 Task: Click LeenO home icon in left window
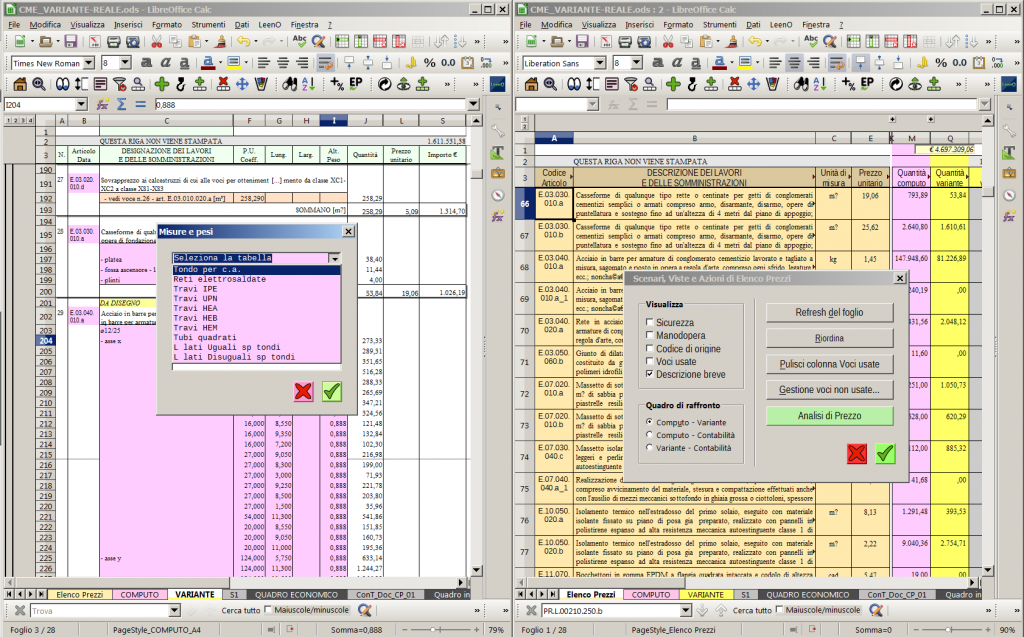point(20,84)
